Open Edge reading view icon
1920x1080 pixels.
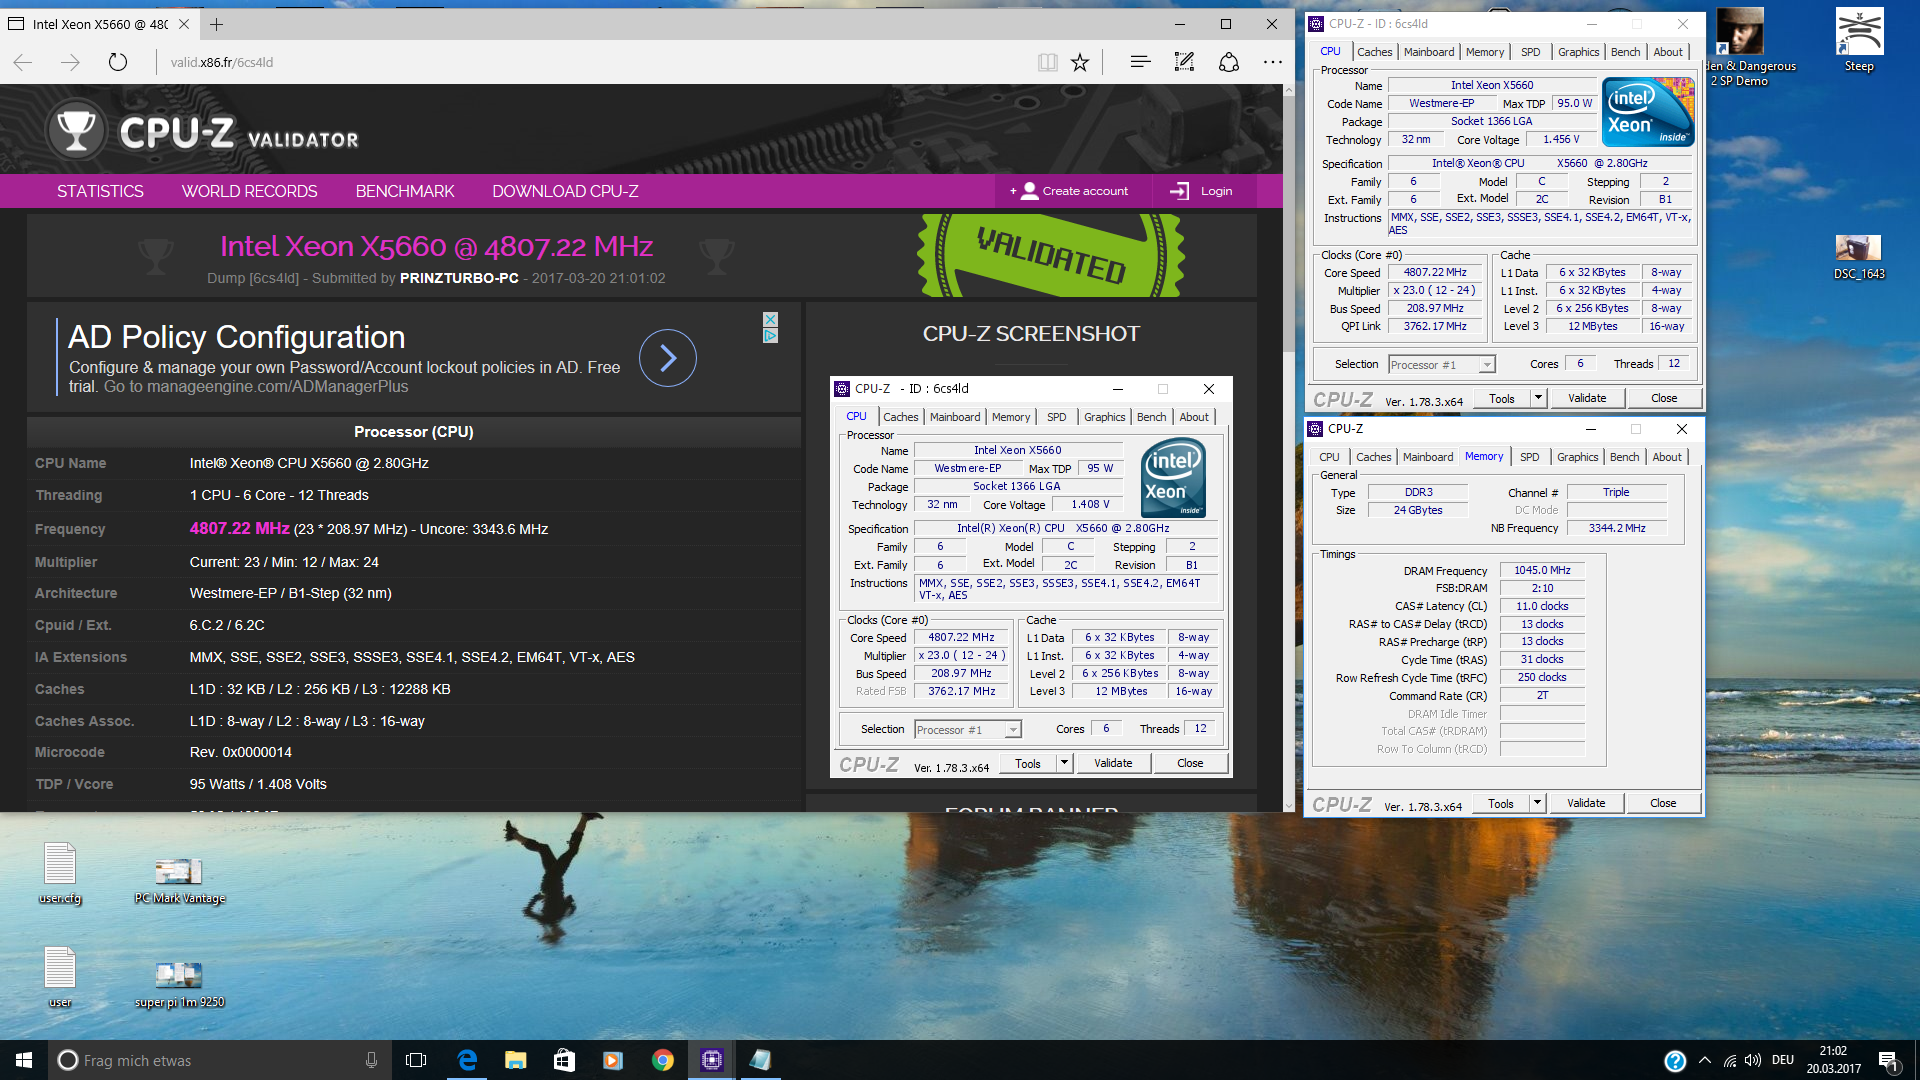tap(1047, 62)
